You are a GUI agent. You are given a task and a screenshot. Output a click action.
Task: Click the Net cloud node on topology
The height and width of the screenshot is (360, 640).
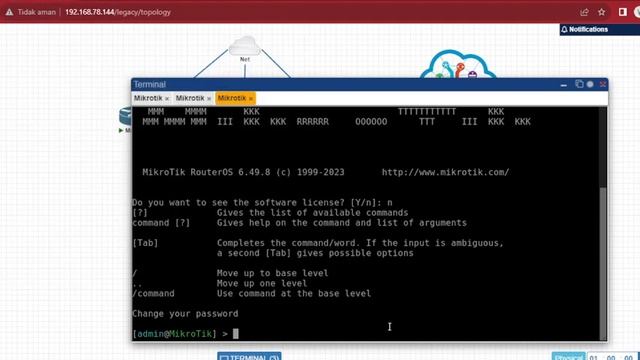click(244, 48)
